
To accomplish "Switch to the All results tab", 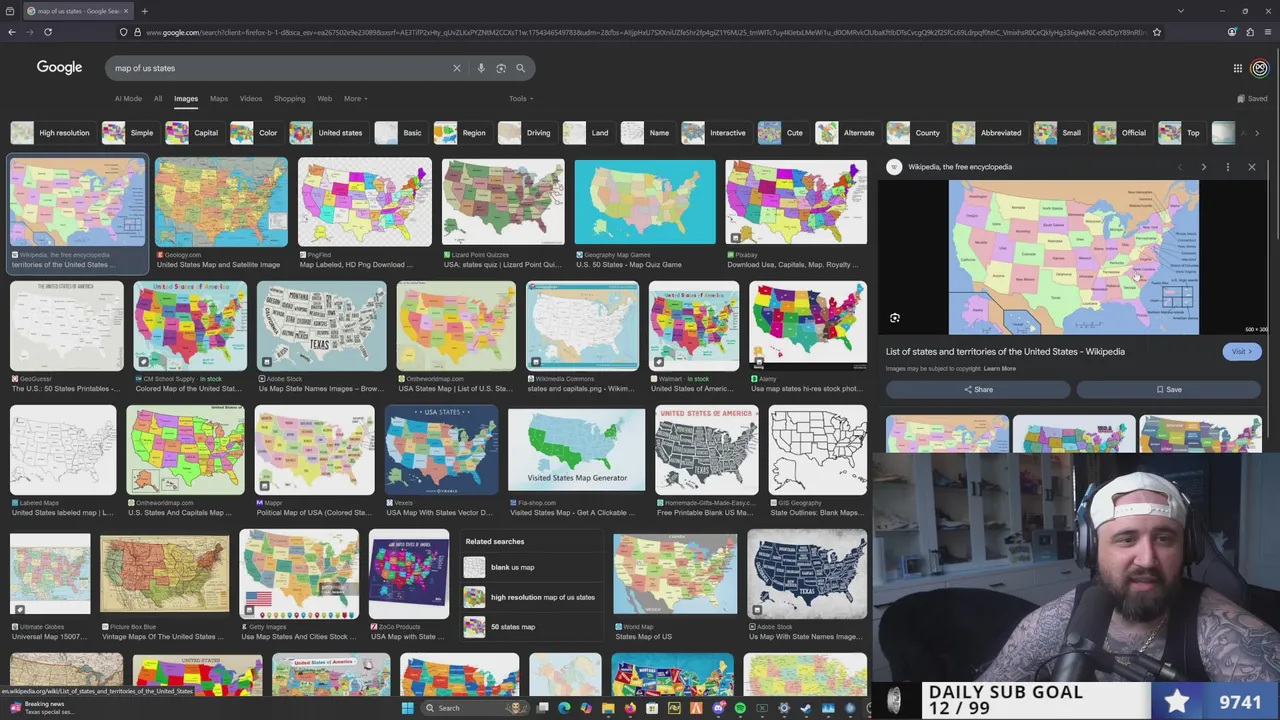I will point(158,99).
